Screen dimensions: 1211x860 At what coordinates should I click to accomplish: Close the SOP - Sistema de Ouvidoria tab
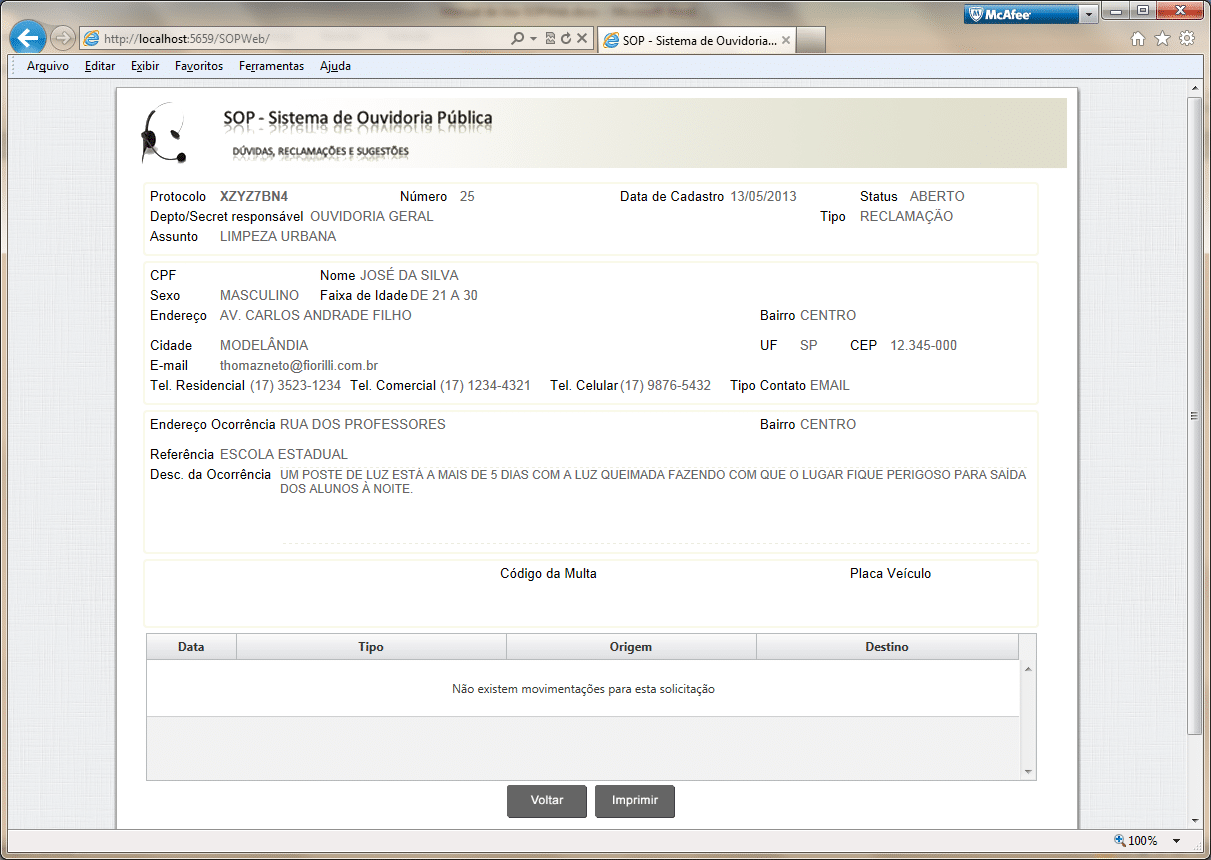pyautogui.click(x=786, y=40)
